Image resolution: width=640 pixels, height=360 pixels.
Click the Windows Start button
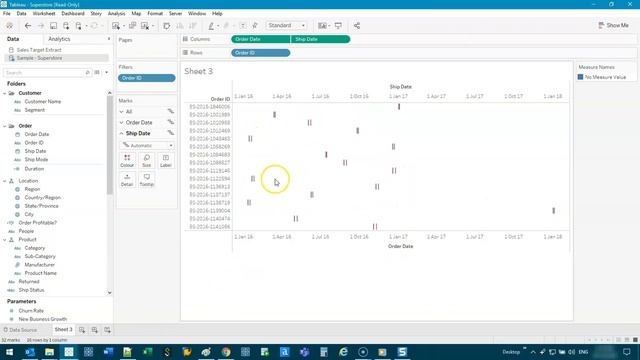(x=9, y=352)
